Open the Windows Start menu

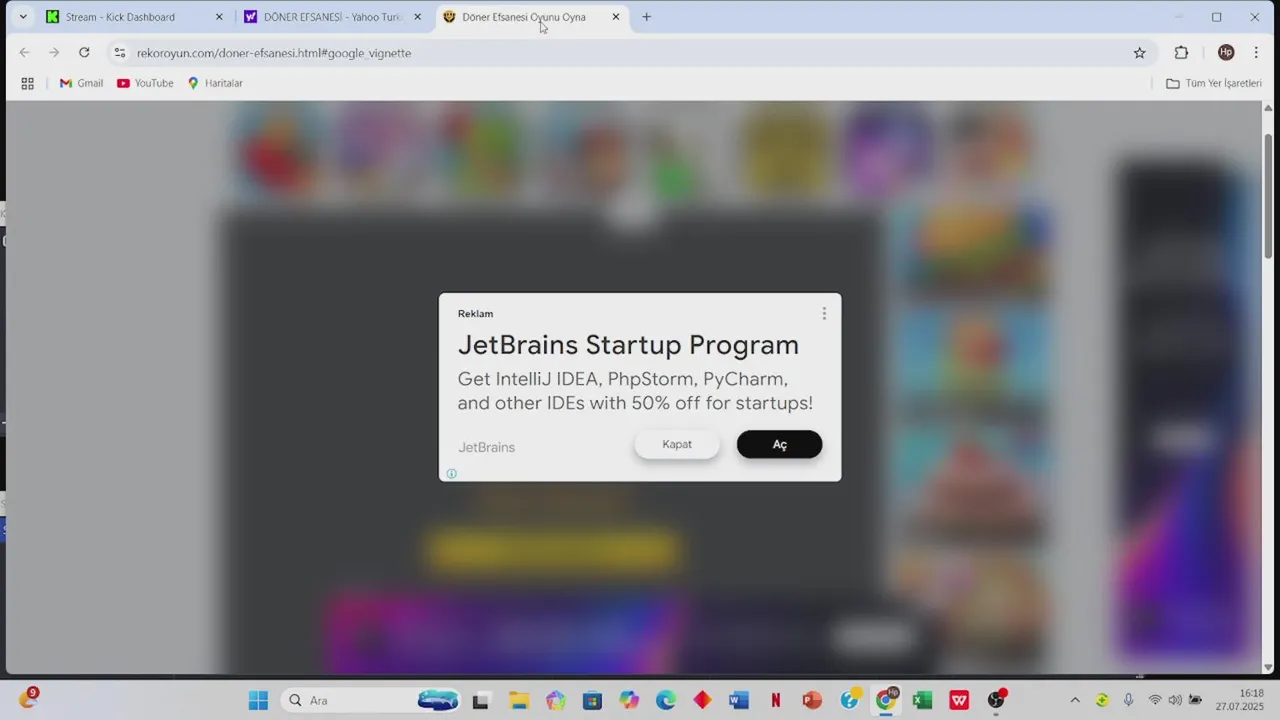(258, 700)
